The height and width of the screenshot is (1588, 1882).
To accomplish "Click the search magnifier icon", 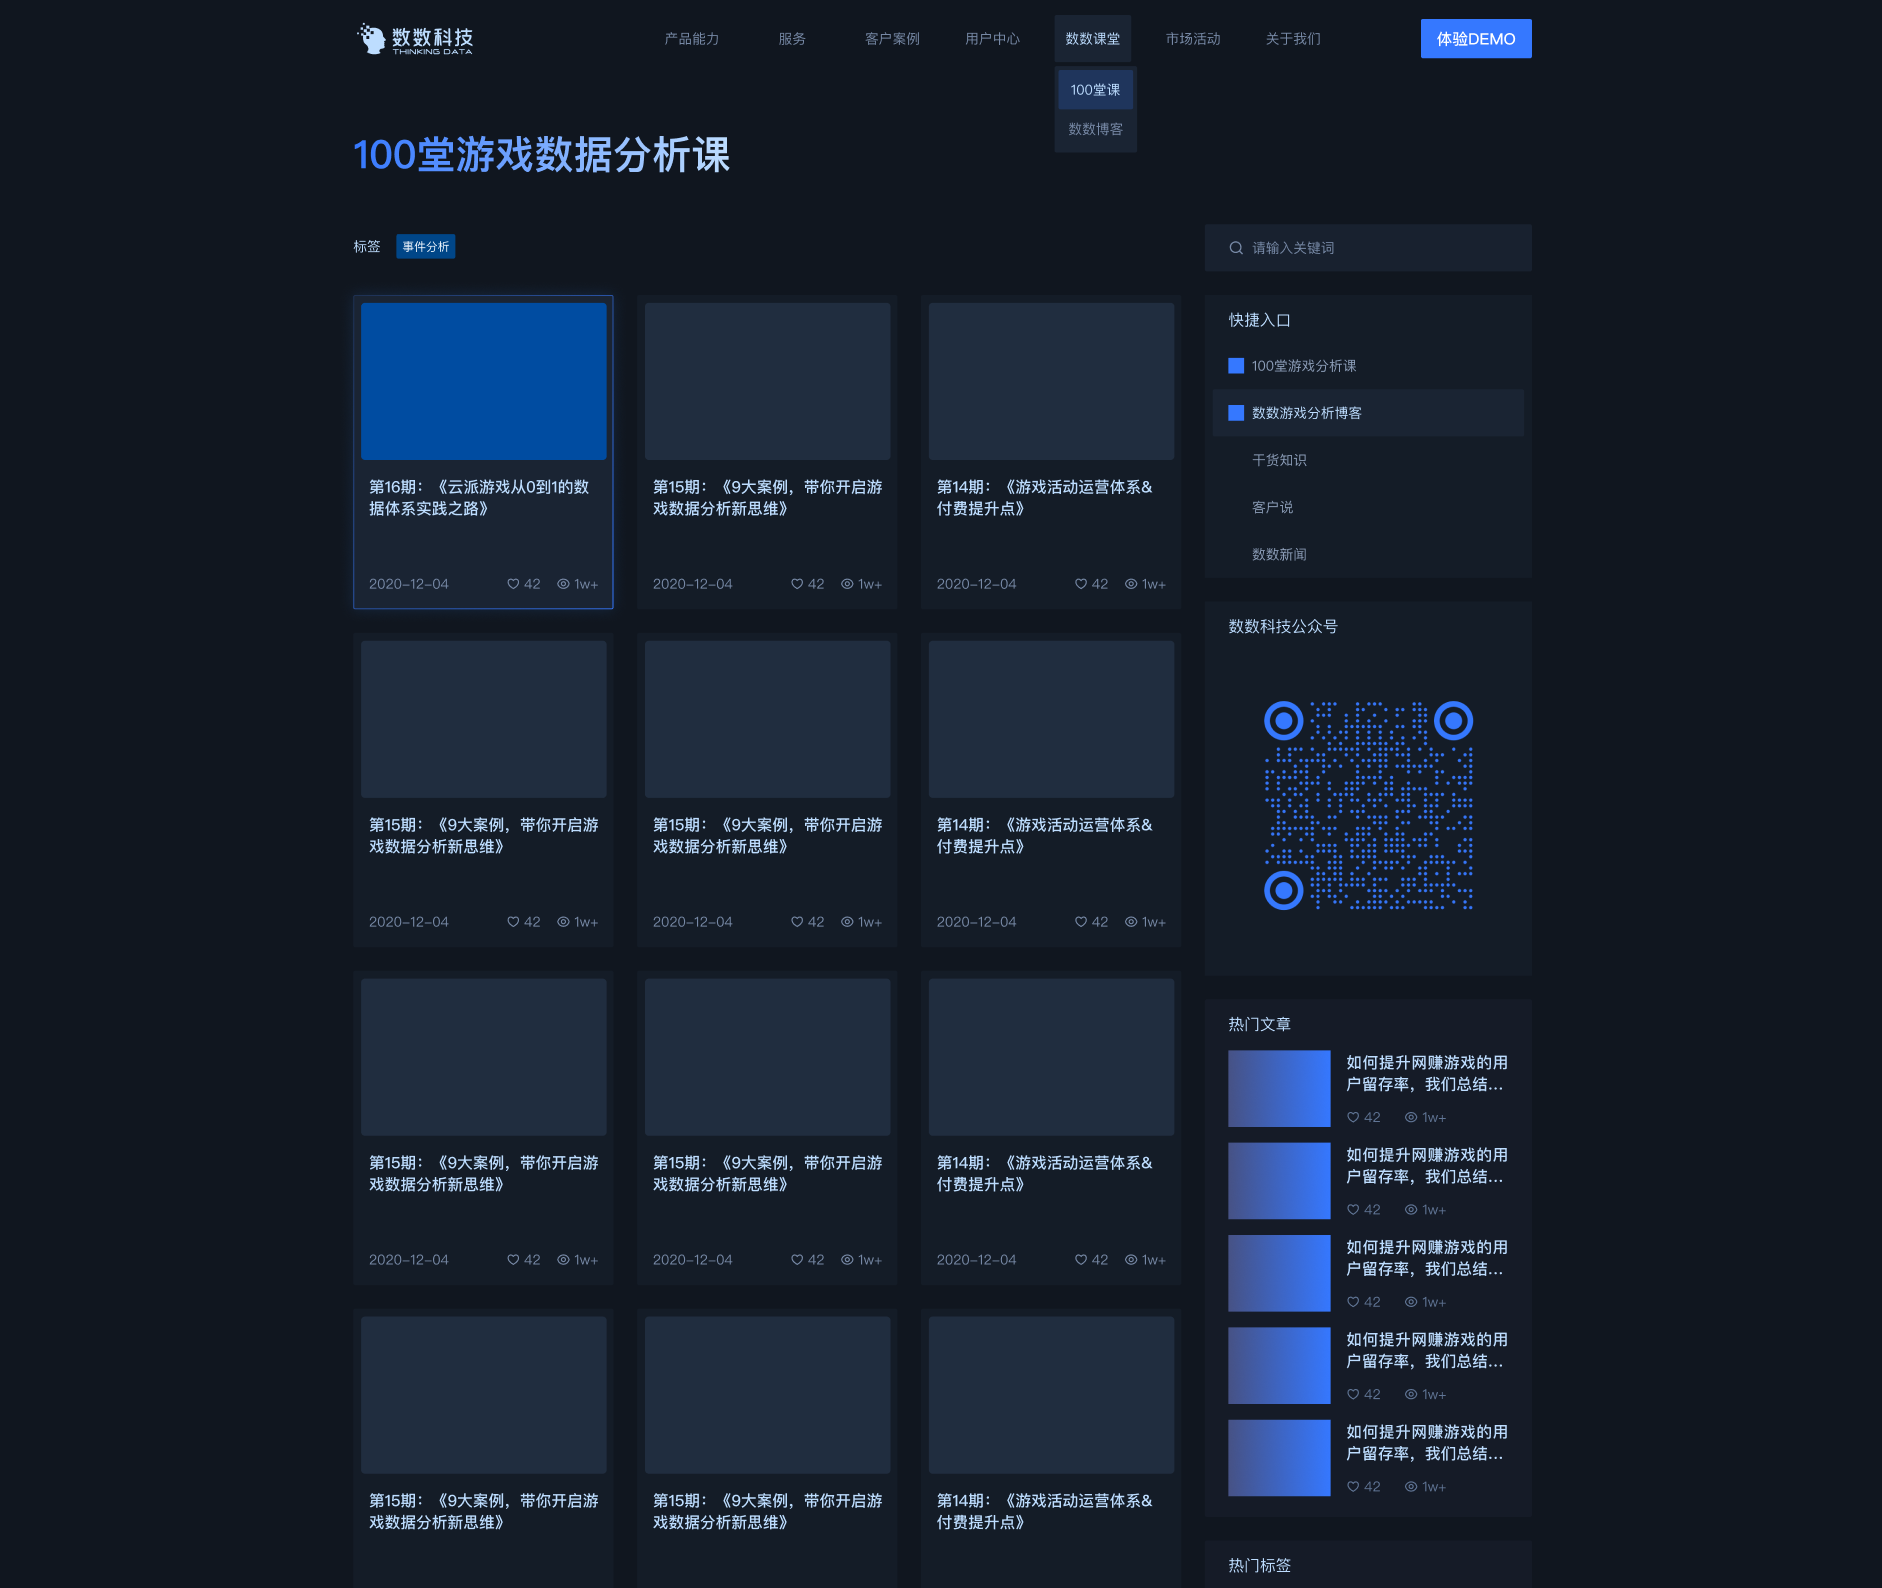I will pyautogui.click(x=1236, y=248).
